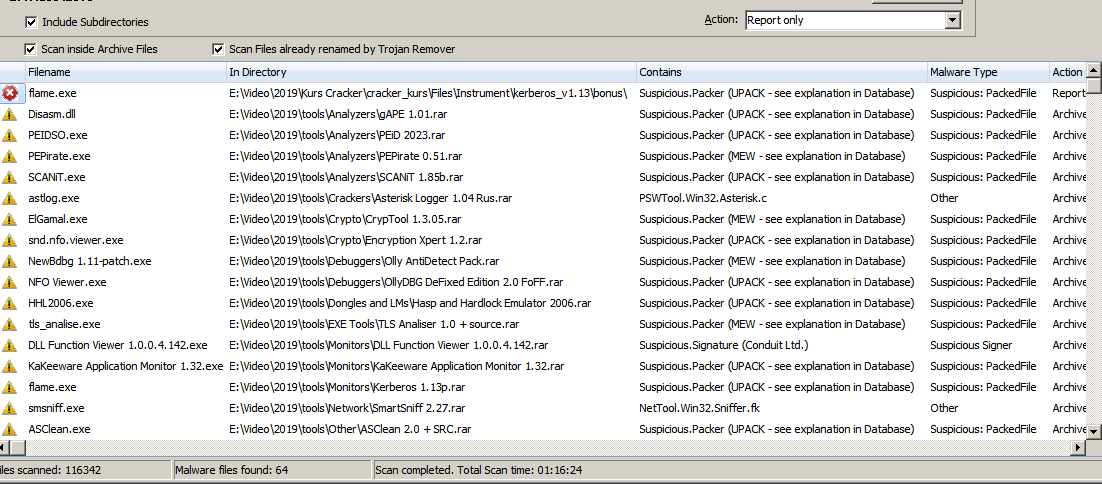
Task: Click the warning icon beside smsniff.exe
Action: [x=10, y=408]
